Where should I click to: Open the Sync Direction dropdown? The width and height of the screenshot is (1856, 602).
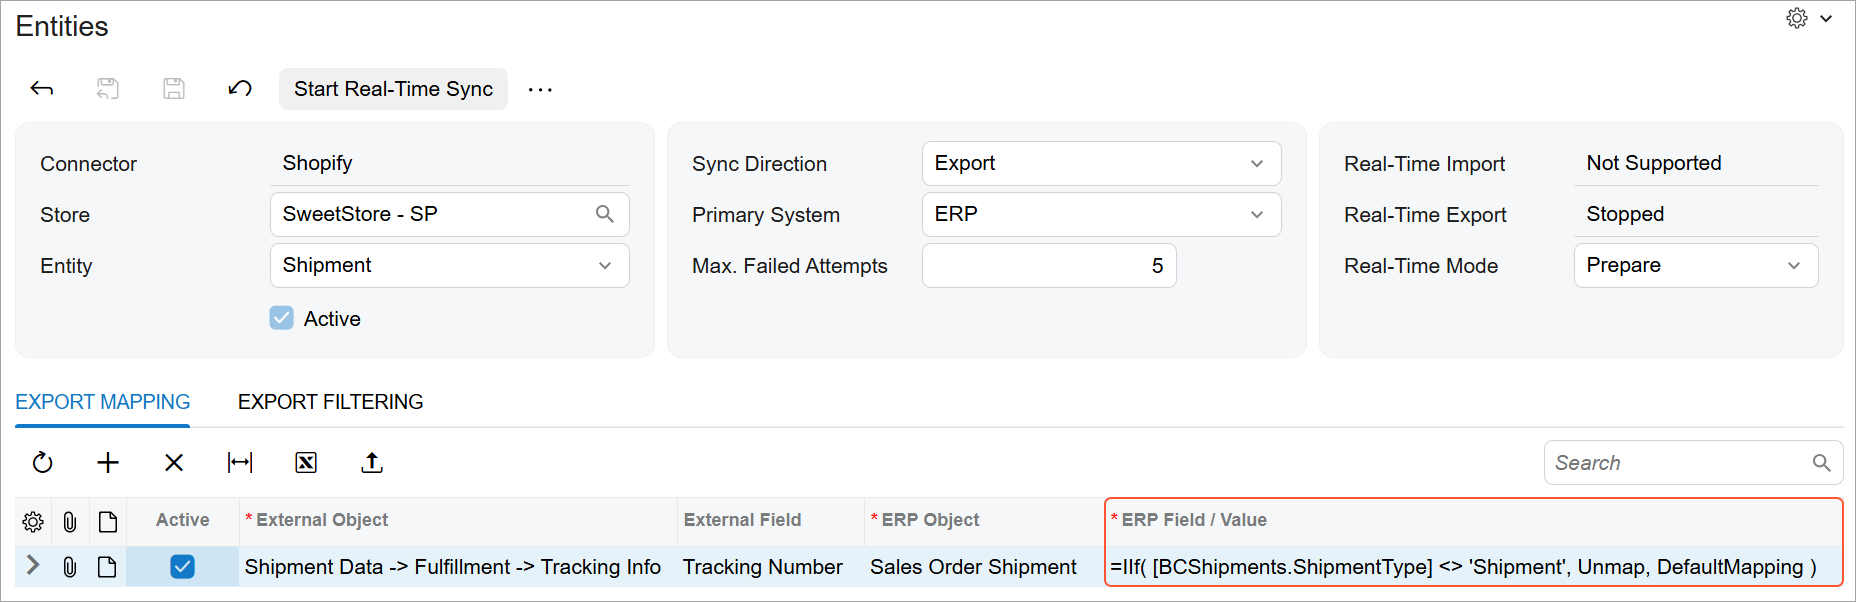(1101, 163)
